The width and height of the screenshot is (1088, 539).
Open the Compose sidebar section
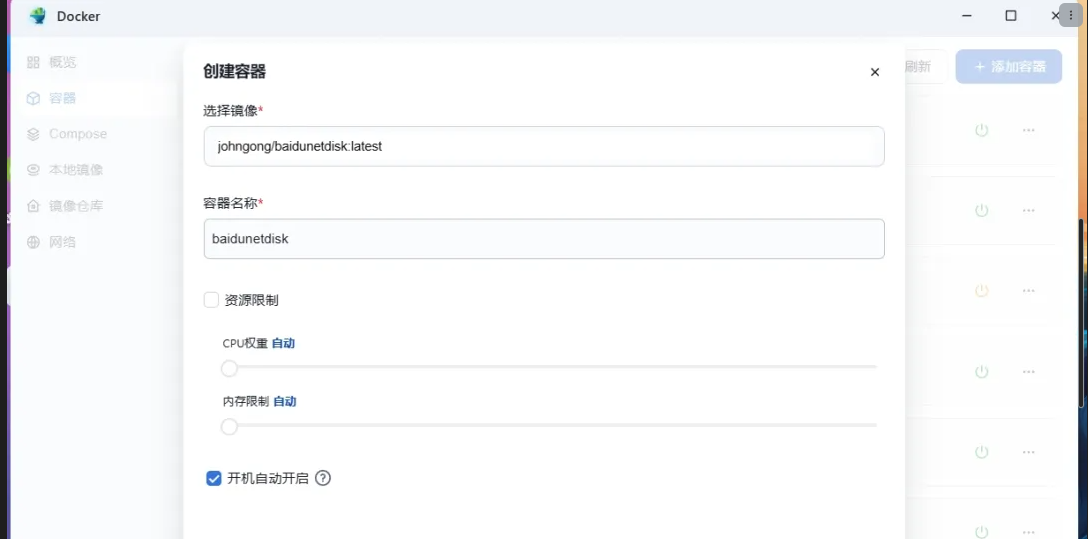pos(77,134)
